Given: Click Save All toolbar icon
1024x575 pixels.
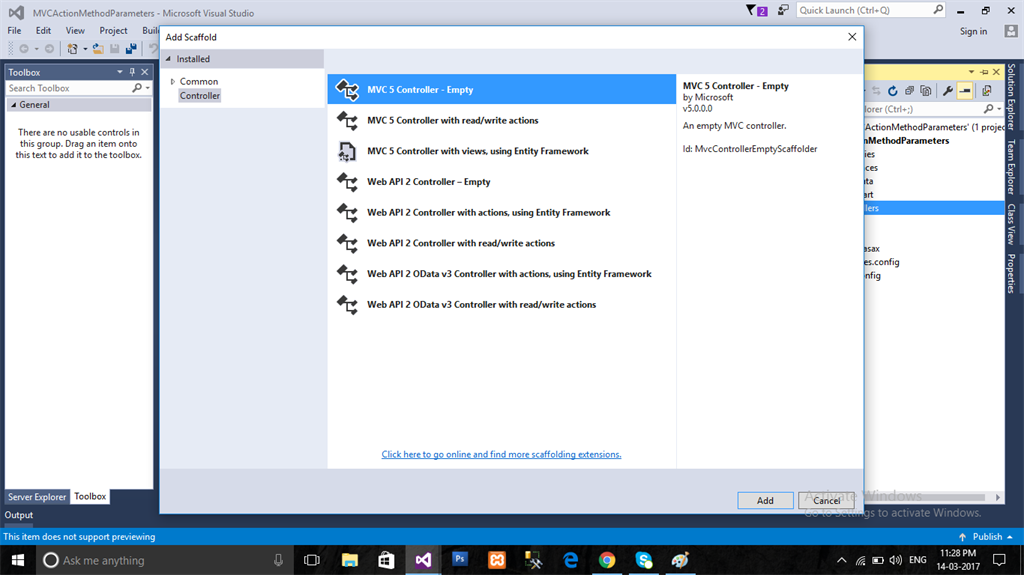Looking at the screenshot, I should click(x=131, y=49).
